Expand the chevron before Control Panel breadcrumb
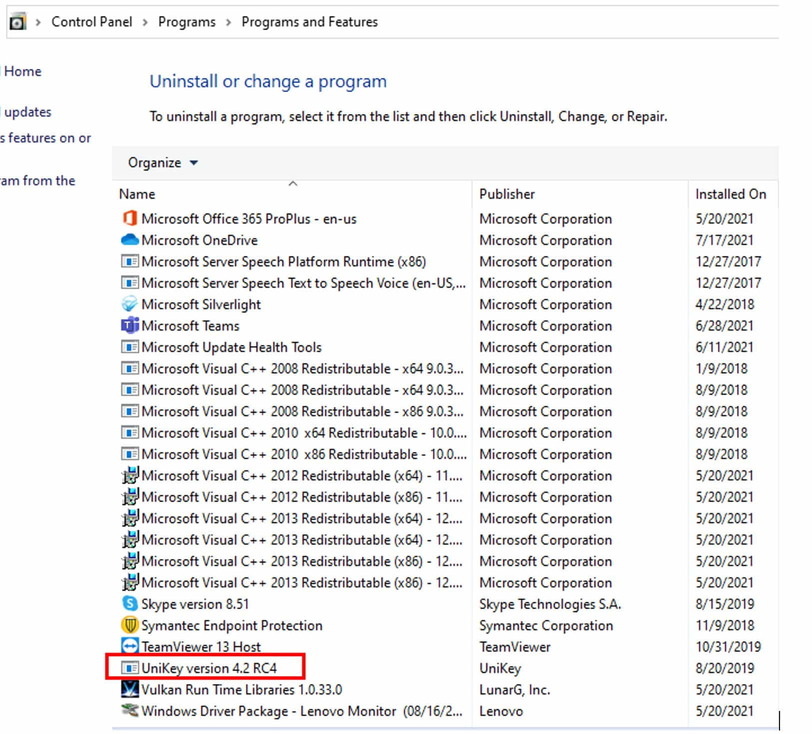 (38, 22)
